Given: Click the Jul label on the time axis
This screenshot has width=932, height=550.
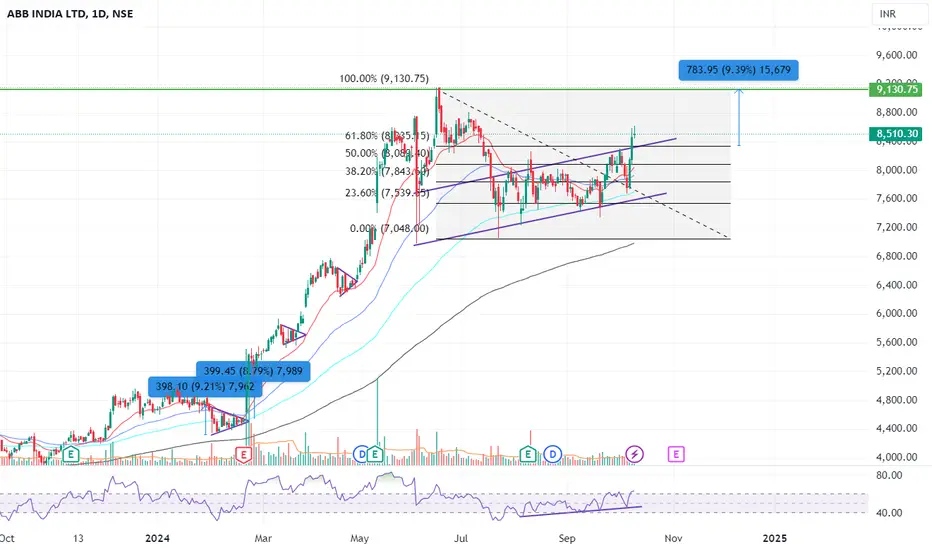Looking at the screenshot, I should pyautogui.click(x=461, y=539).
